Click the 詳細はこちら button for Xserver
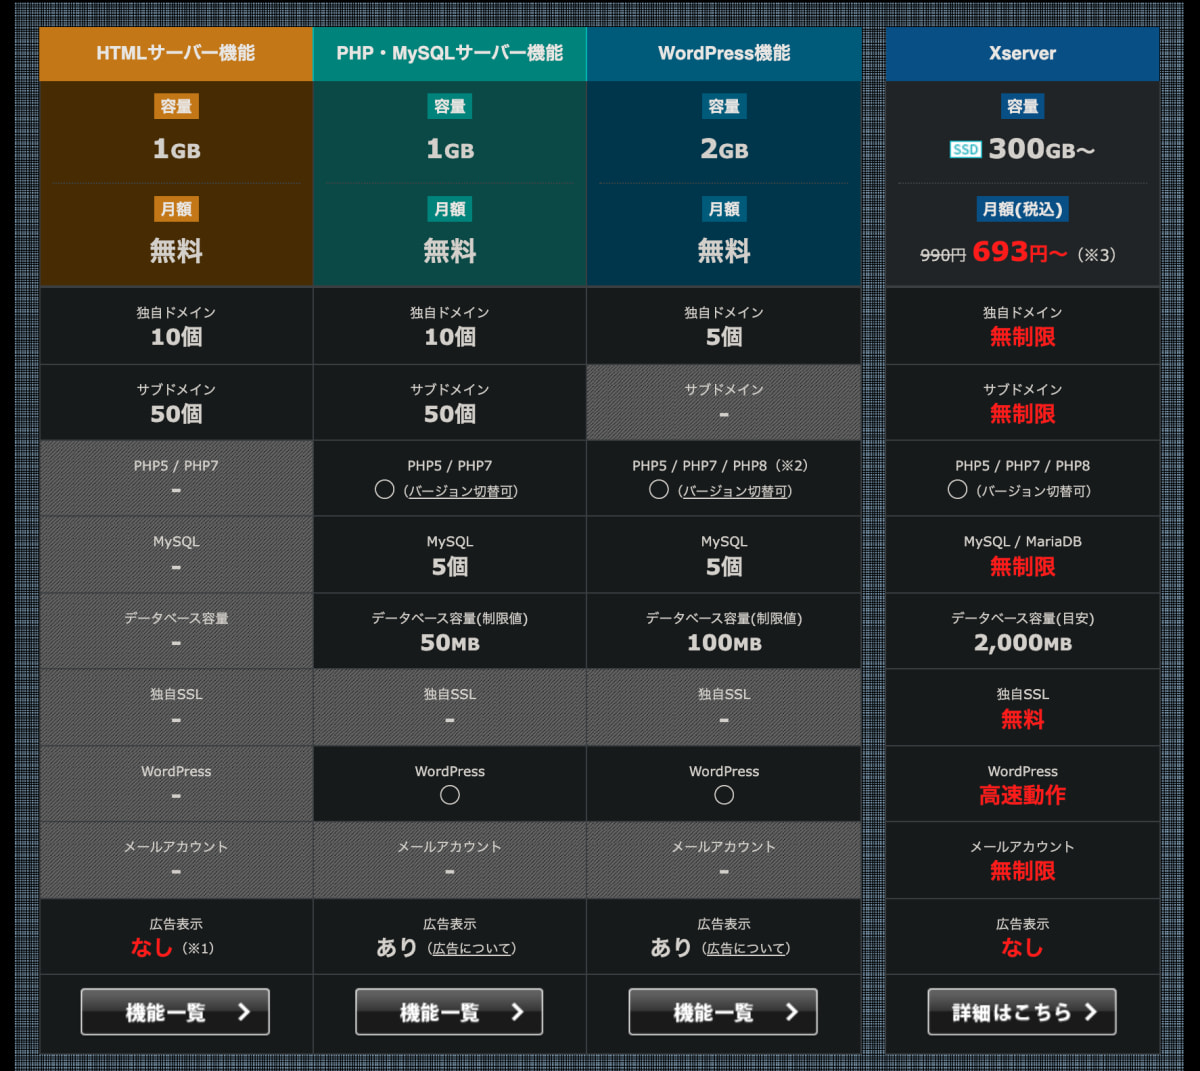The image size is (1200, 1071). [1022, 1012]
